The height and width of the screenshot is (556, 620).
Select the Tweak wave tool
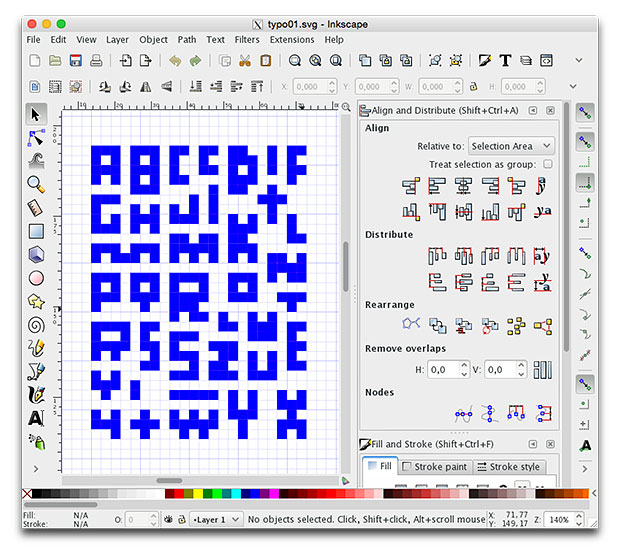coord(36,161)
